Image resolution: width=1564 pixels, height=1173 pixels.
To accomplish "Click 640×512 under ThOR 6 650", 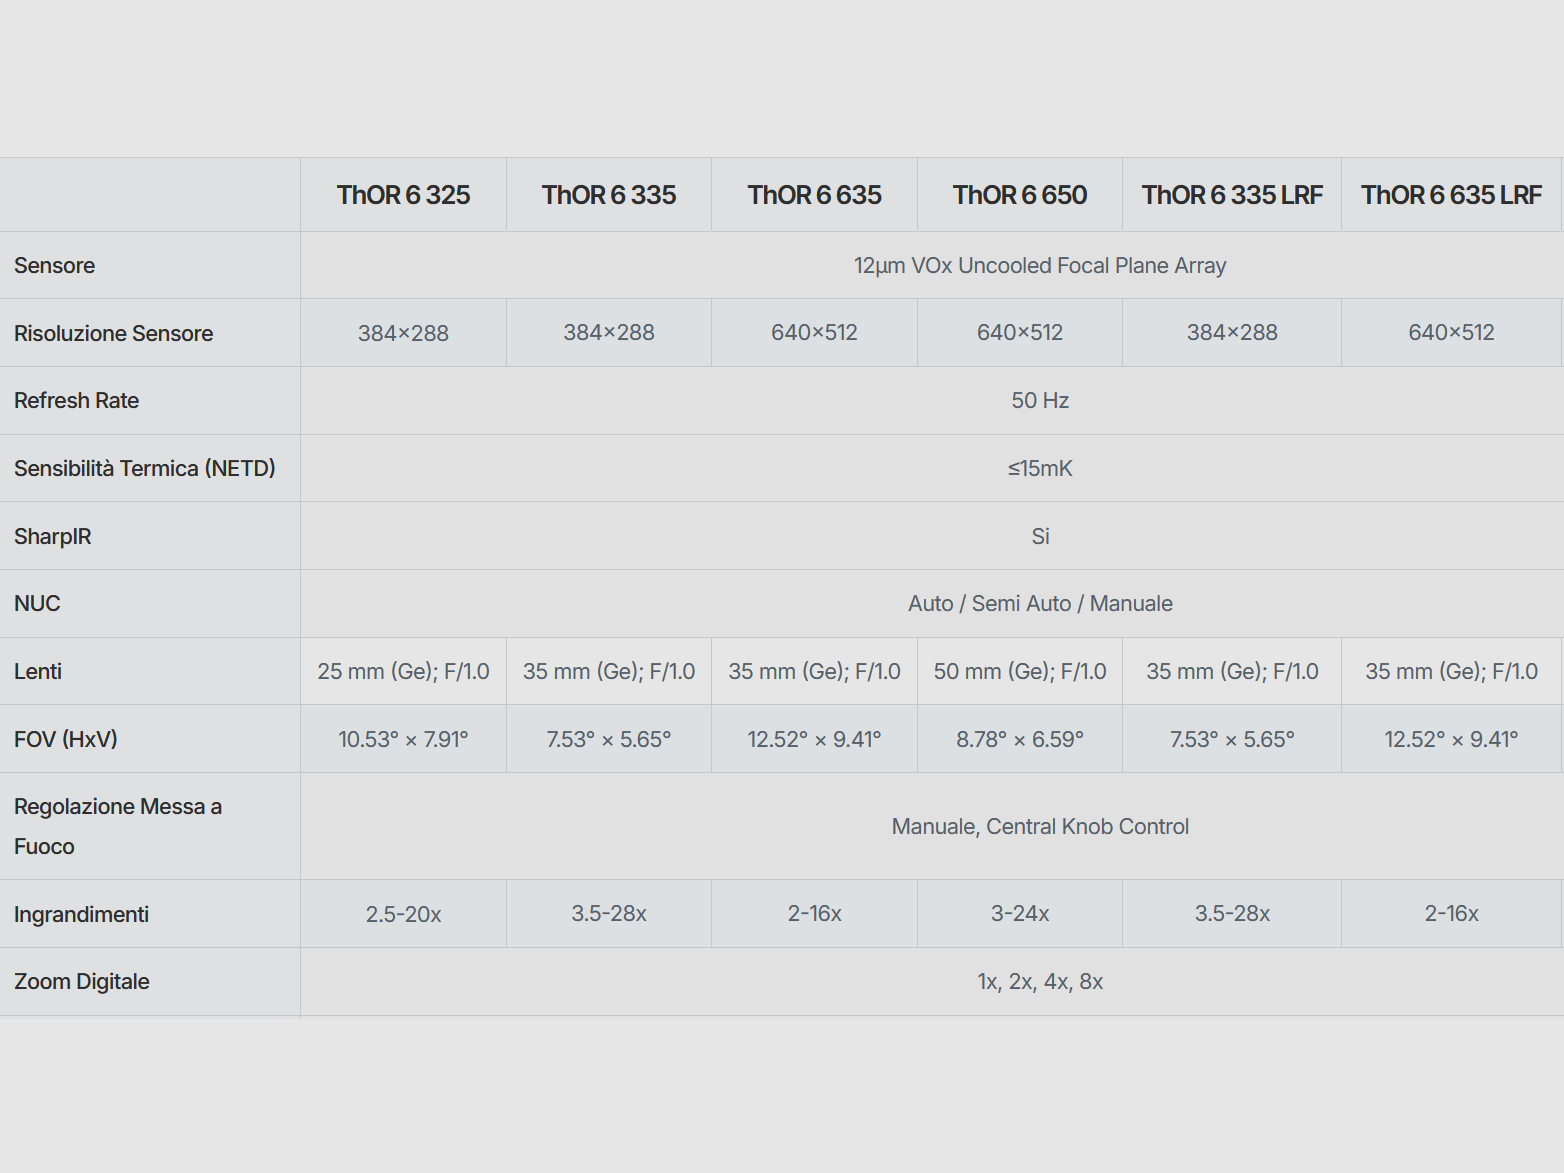I will pos(1020,333).
